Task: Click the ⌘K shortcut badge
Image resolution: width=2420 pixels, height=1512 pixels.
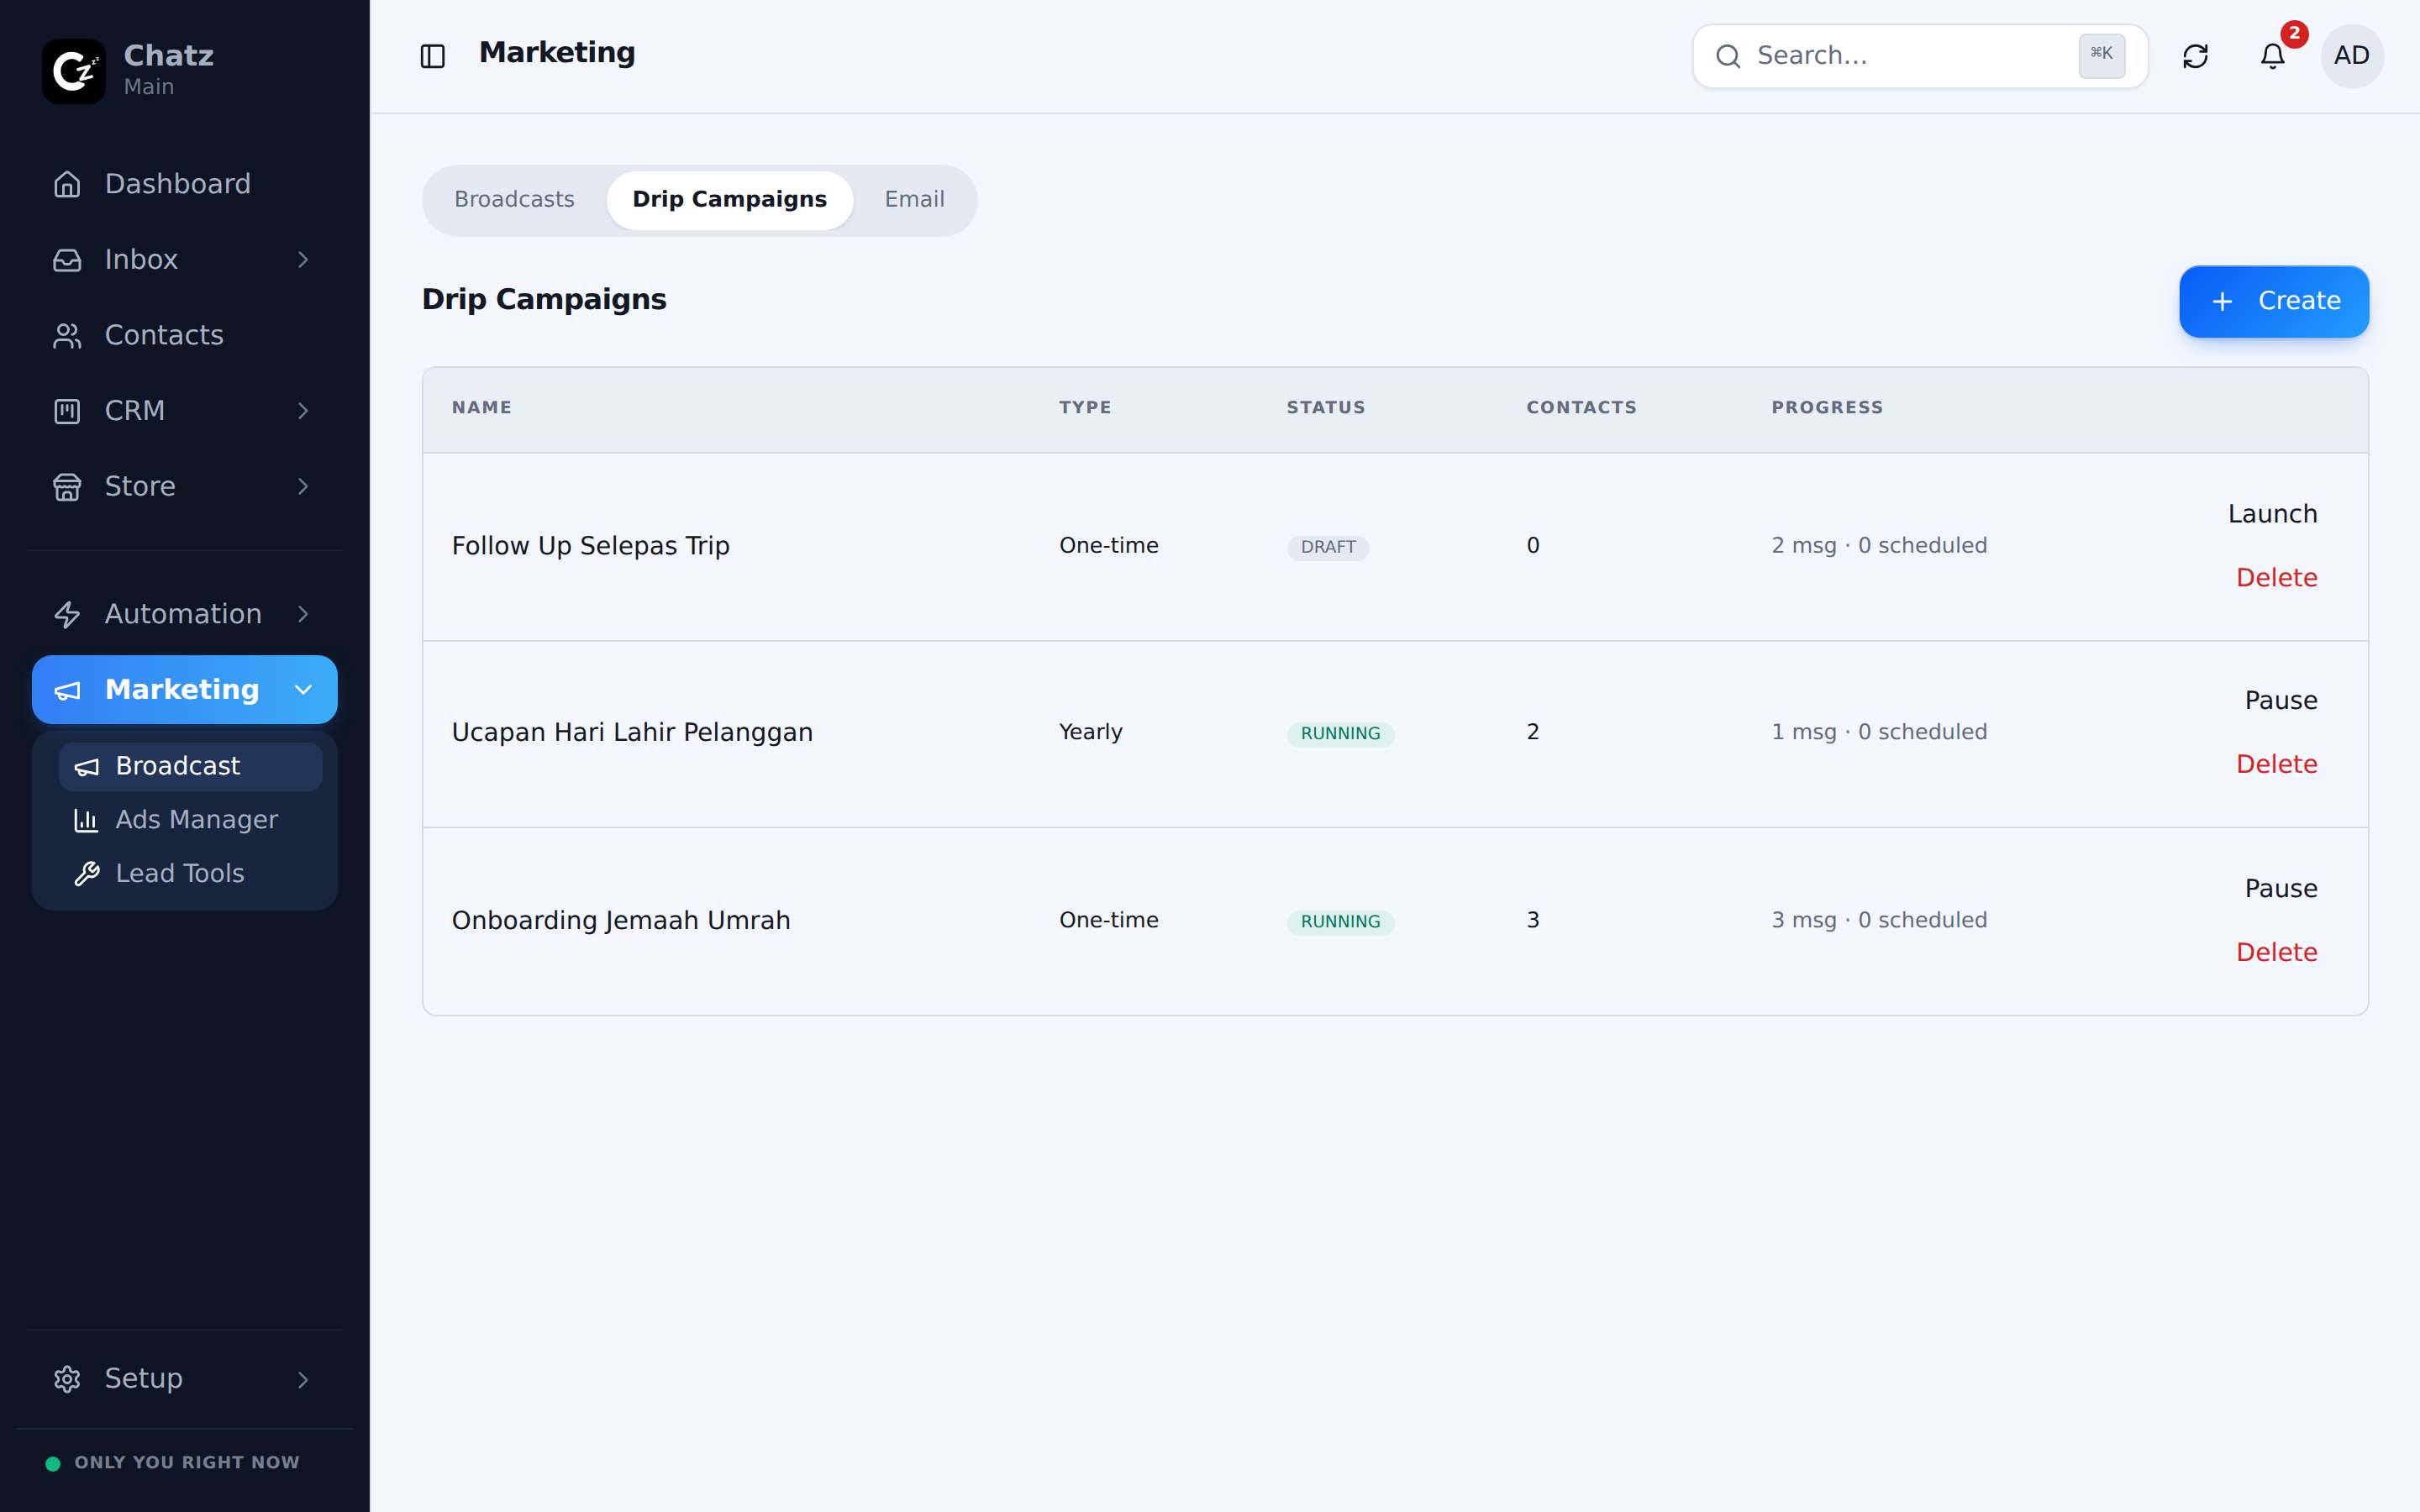Action: (x=2101, y=55)
